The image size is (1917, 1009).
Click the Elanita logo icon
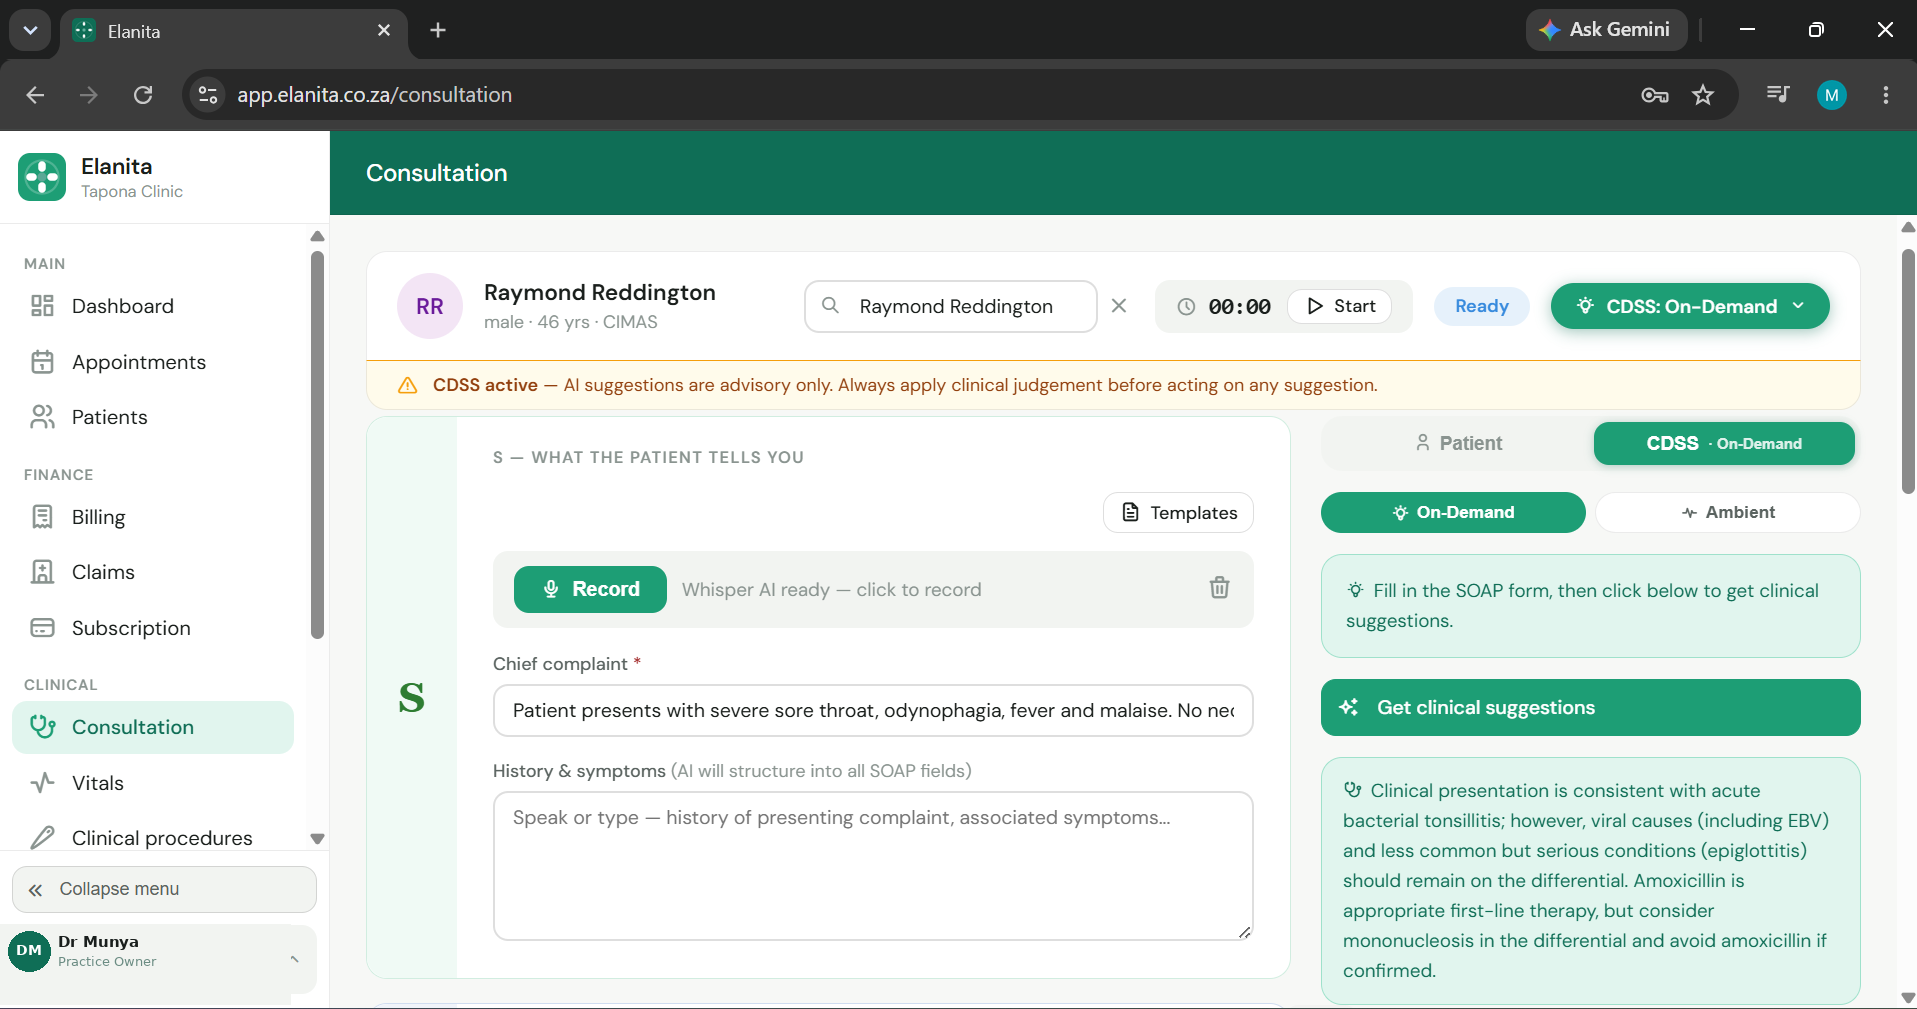click(42, 177)
